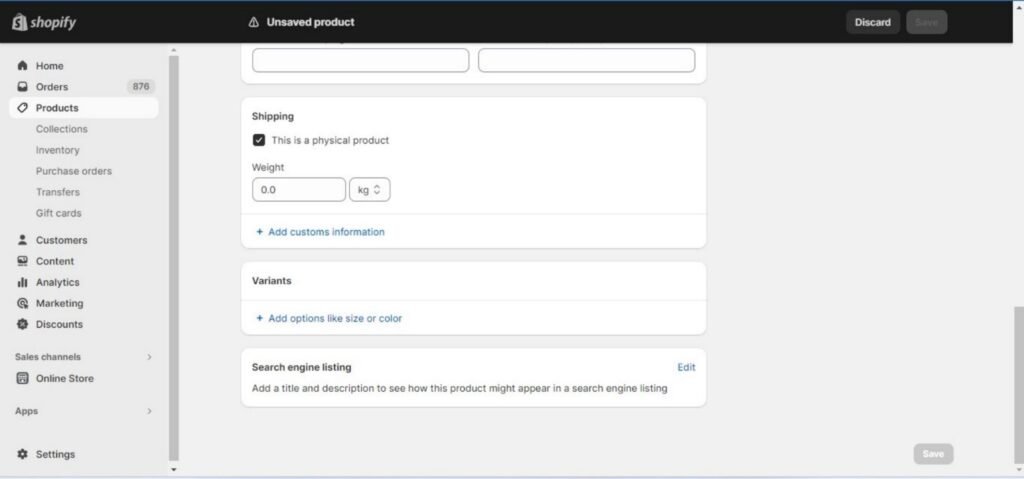
Task: Click the Discard button
Action: click(x=872, y=22)
